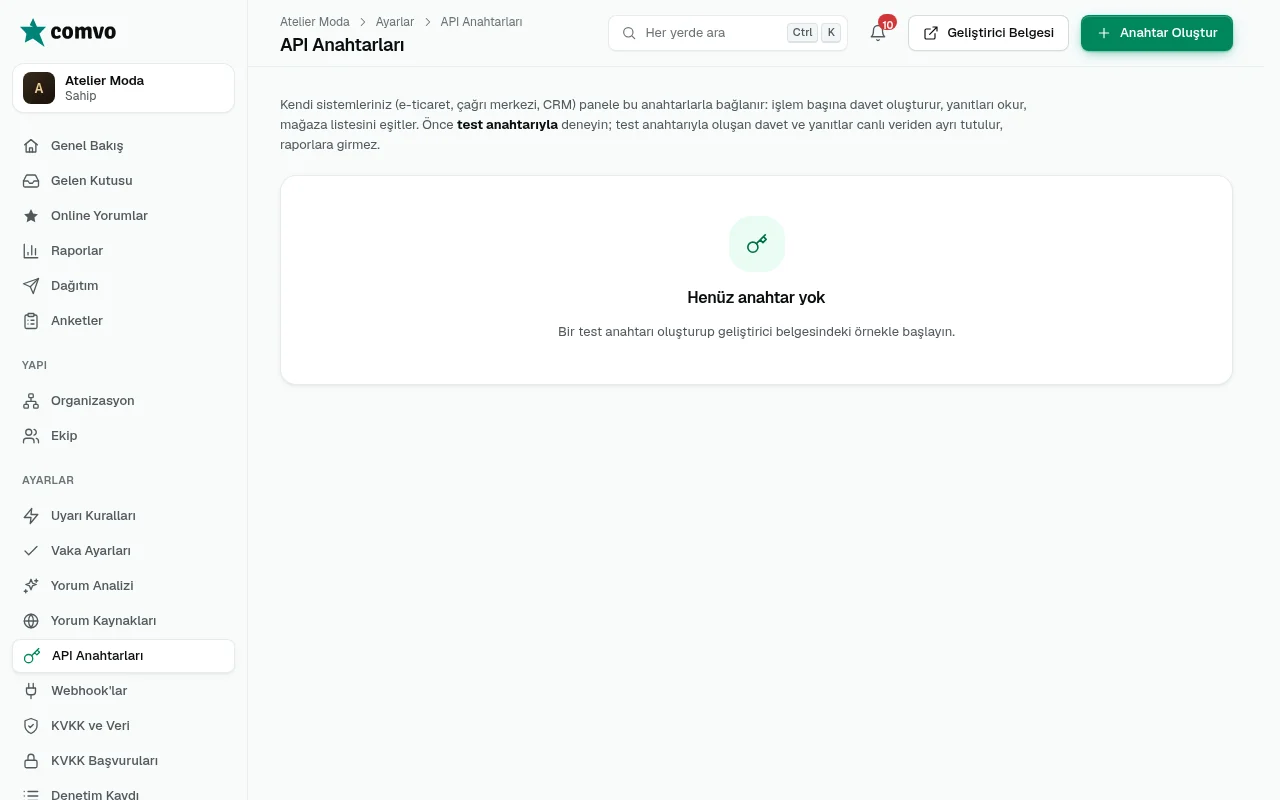Image resolution: width=1280 pixels, height=800 pixels.
Task: Select API Anahtarları in the sidebar
Action: click(123, 656)
